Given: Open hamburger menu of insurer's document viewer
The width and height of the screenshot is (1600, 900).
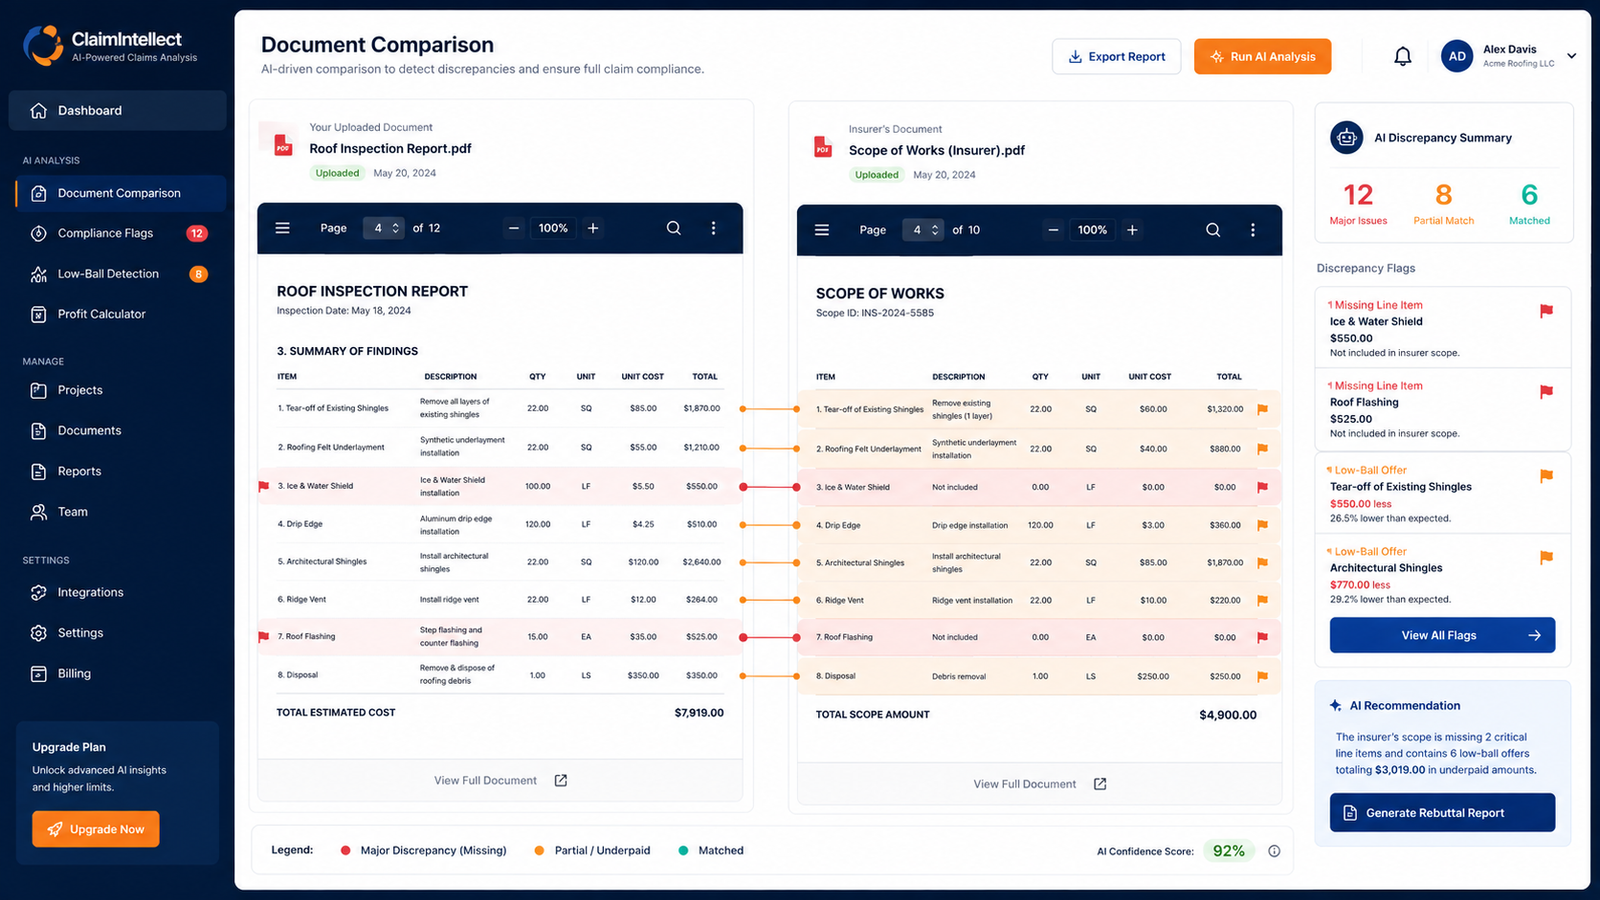Looking at the screenshot, I should point(822,230).
